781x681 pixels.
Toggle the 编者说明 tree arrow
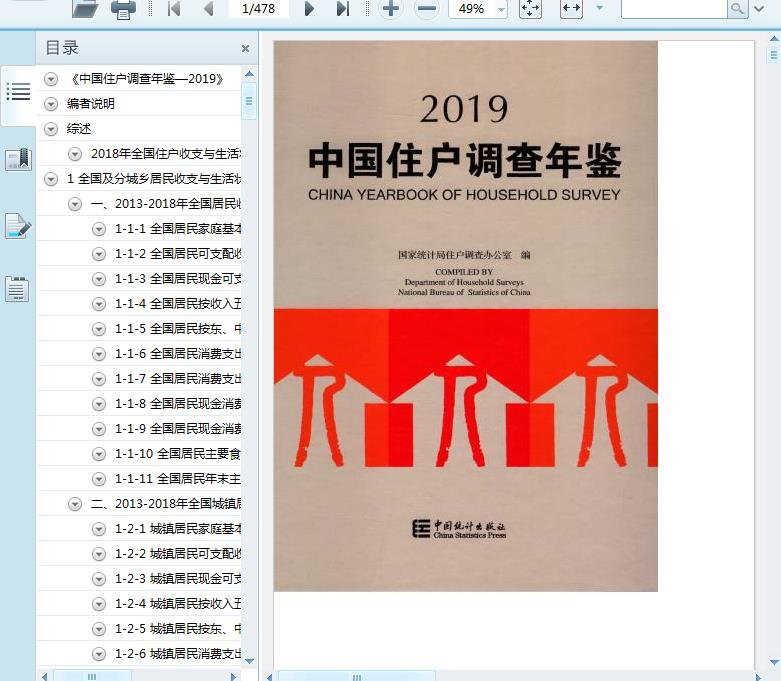[x=51, y=104]
